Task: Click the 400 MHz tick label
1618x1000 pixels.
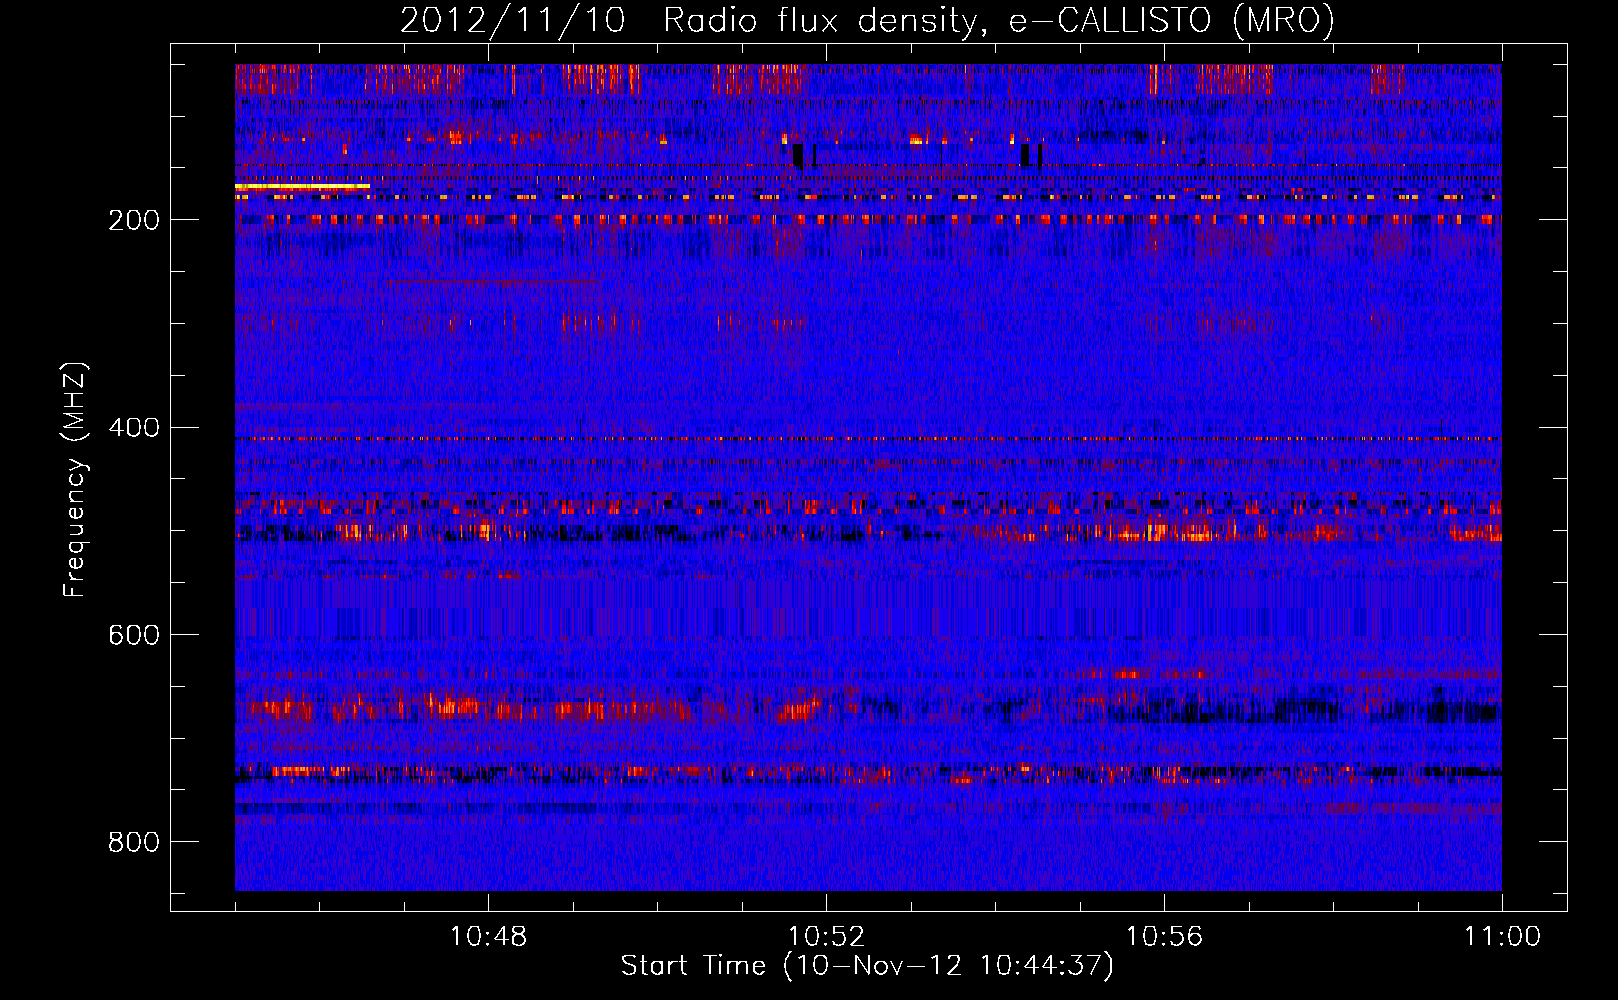Action: coord(134,428)
